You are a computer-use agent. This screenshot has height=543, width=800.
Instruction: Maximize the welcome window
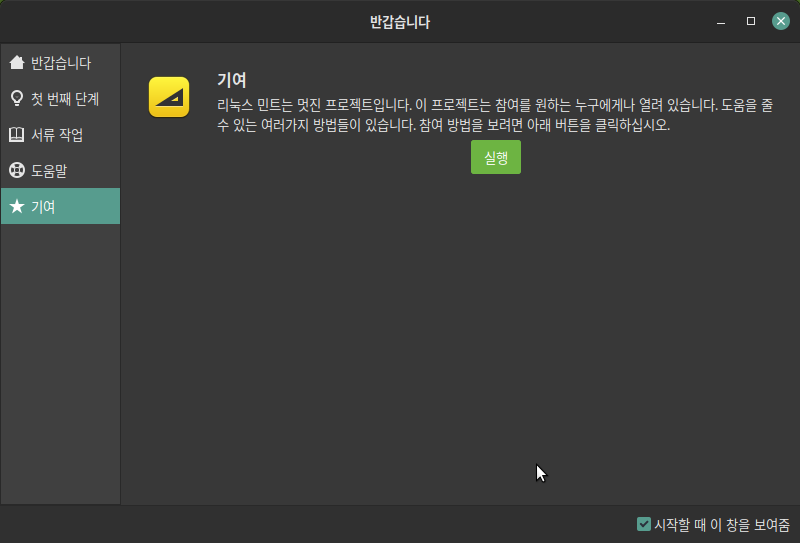(x=751, y=21)
